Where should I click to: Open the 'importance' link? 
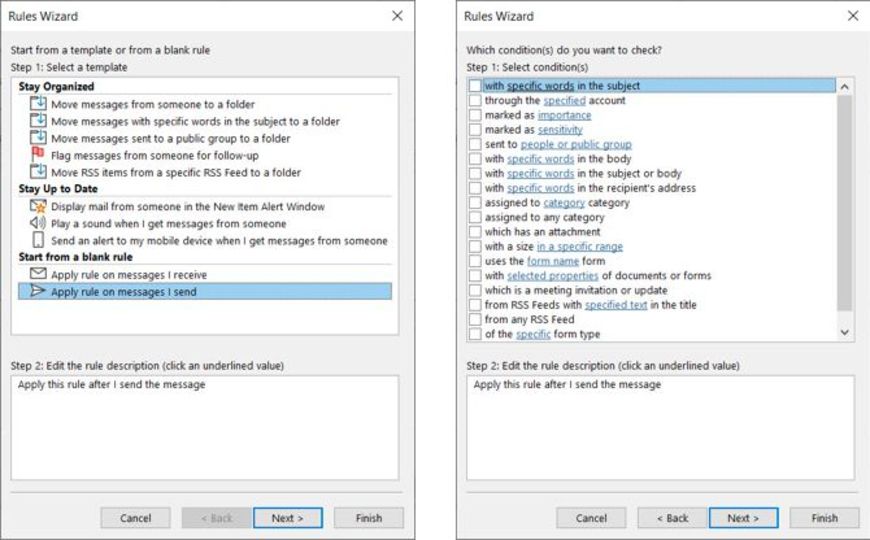pos(564,115)
